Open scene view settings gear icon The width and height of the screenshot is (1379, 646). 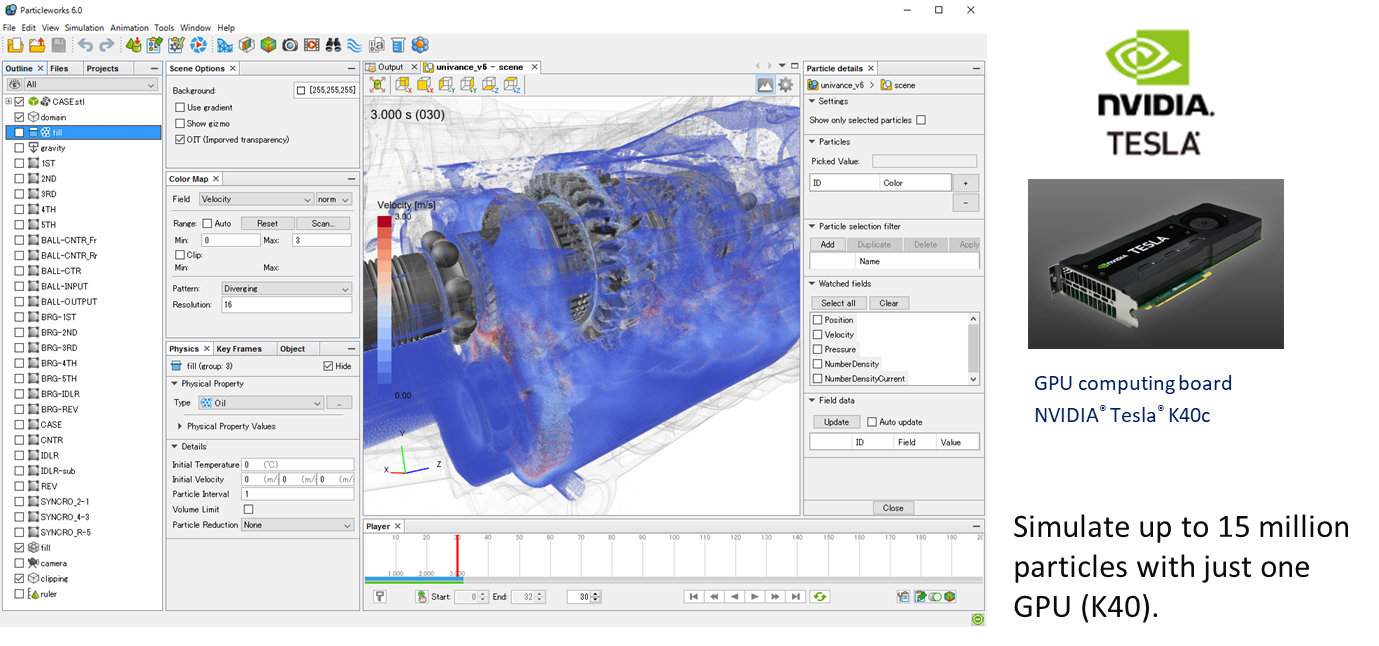click(786, 85)
